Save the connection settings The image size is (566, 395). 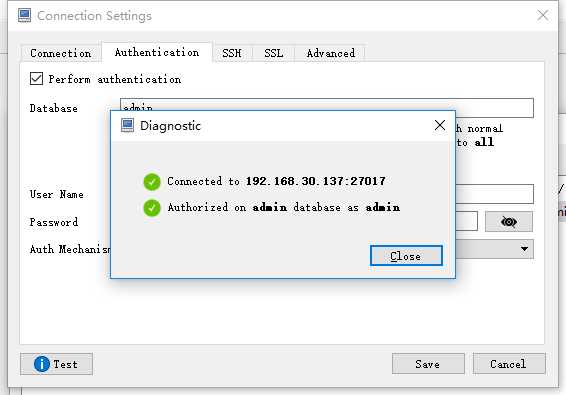(428, 364)
